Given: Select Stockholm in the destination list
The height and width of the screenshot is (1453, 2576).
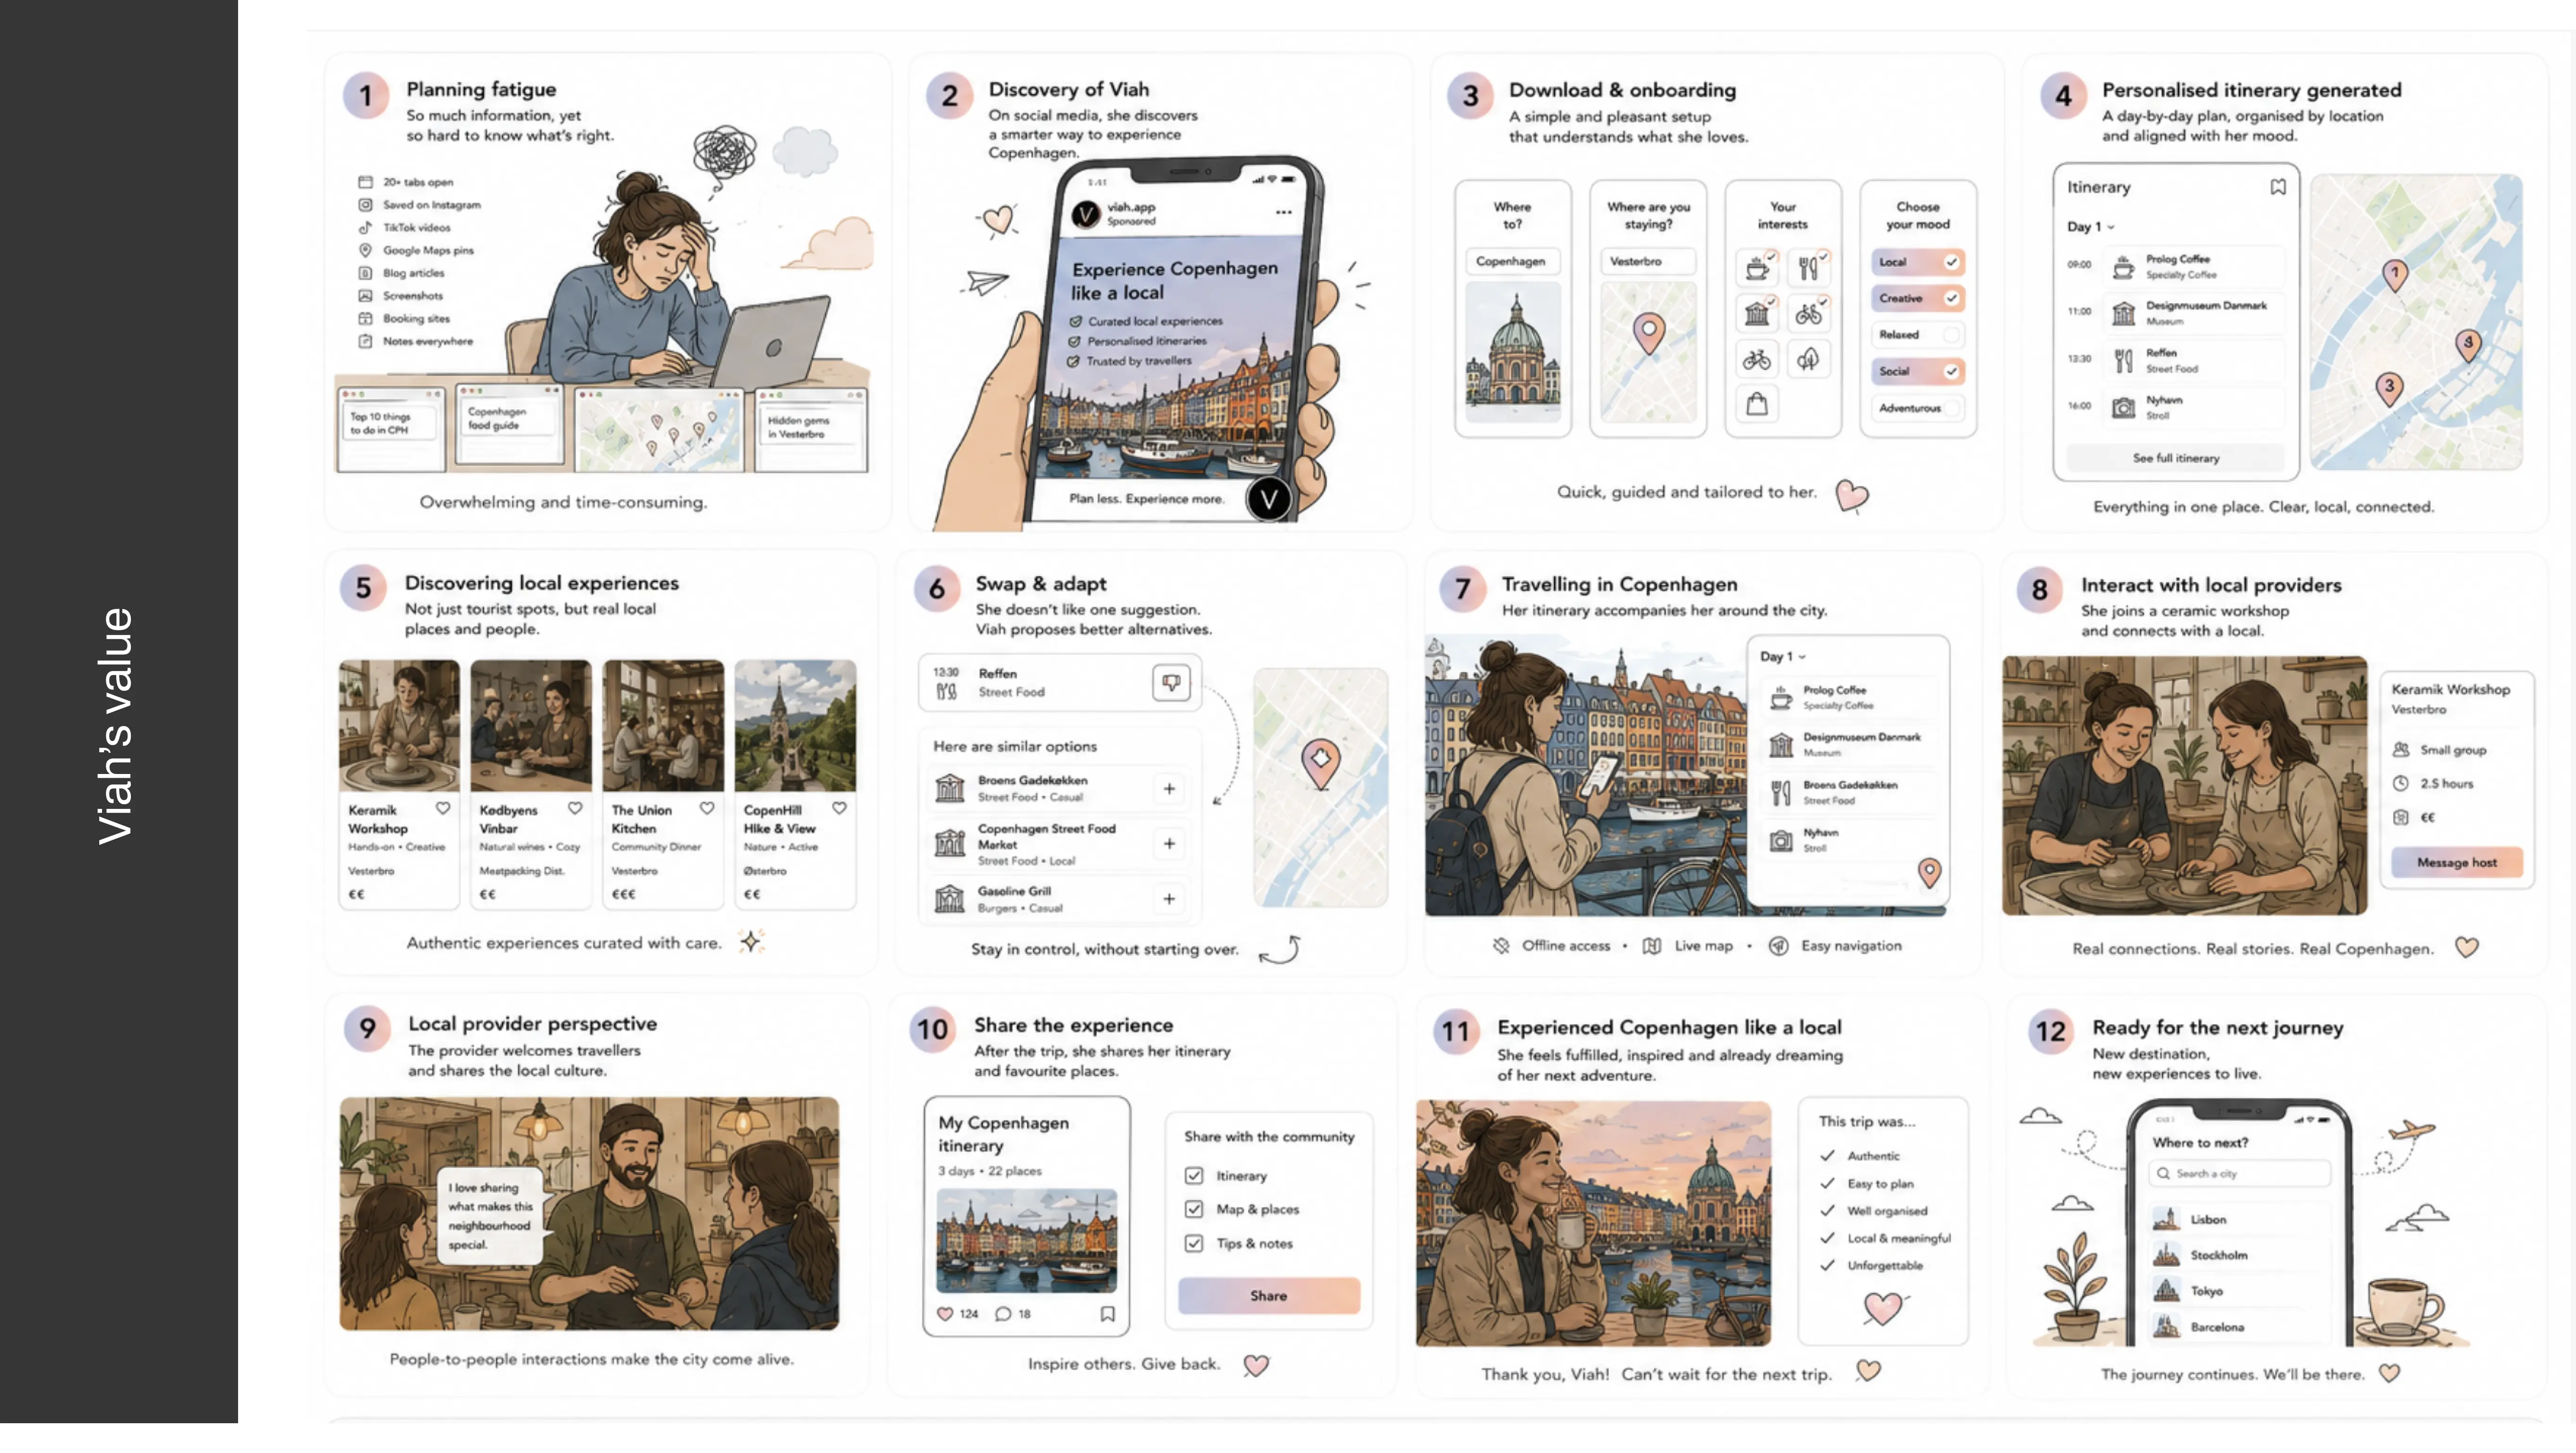Looking at the screenshot, I should coord(2240,1255).
